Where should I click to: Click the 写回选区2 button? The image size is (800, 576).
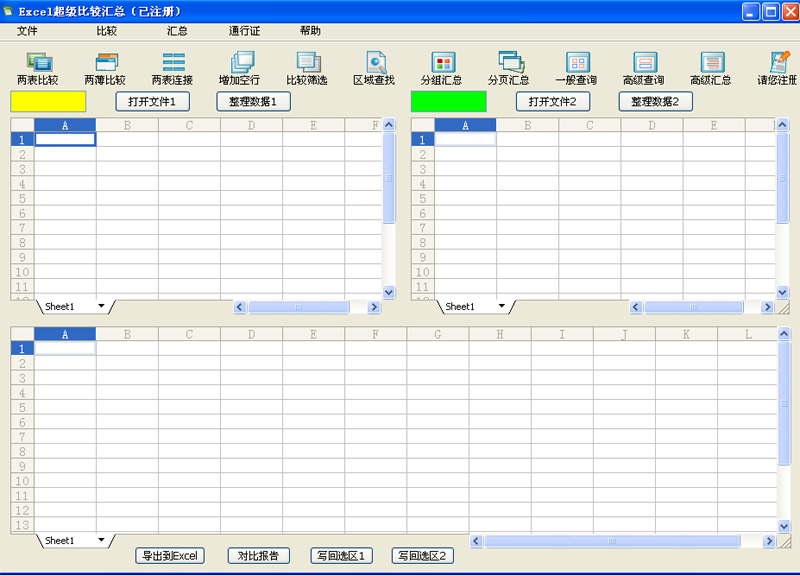tap(422, 556)
